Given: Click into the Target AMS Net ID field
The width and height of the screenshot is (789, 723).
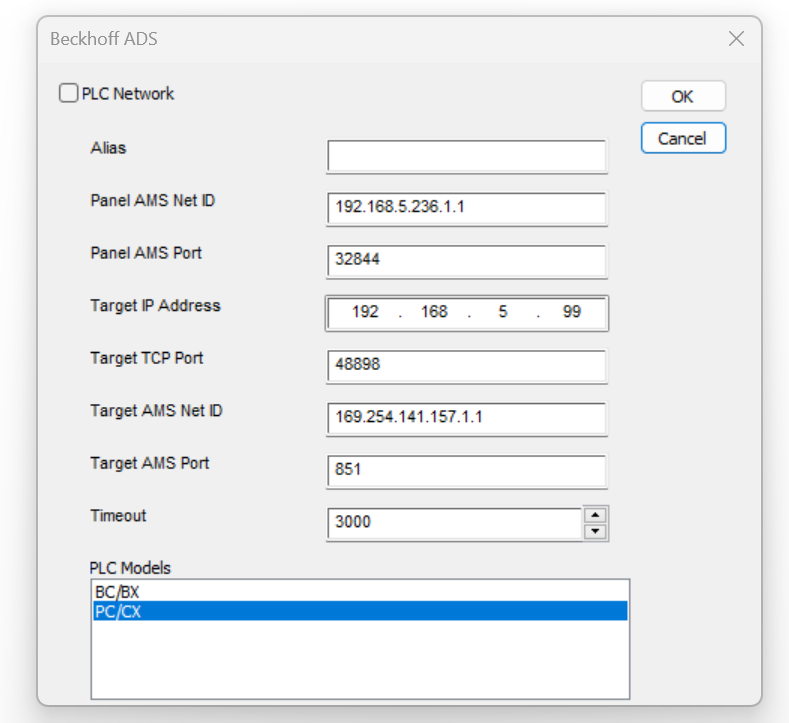Looking at the screenshot, I should [466, 418].
